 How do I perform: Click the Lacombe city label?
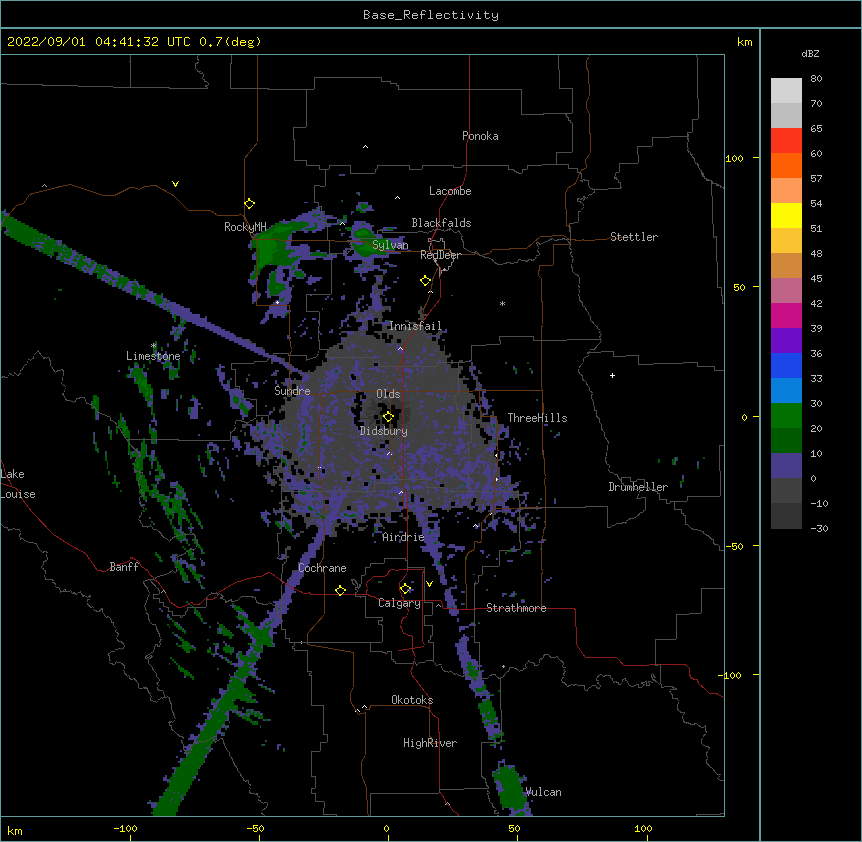point(450,191)
